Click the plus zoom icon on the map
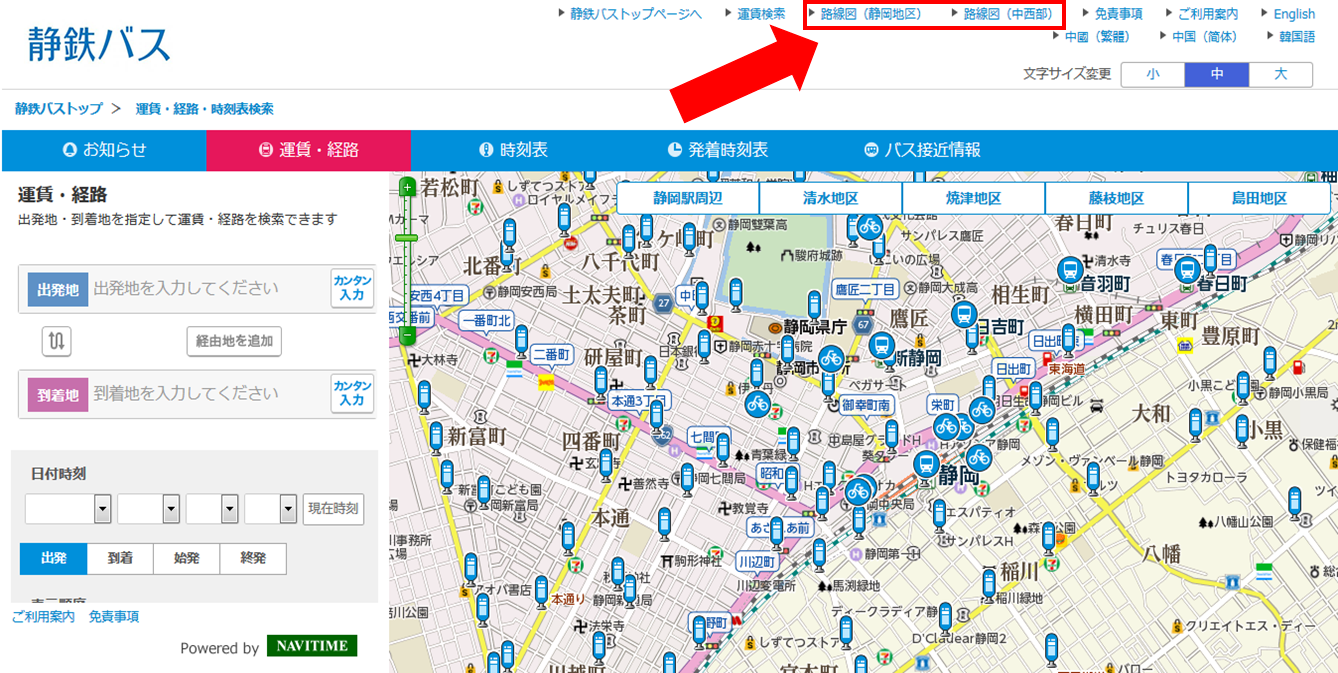The image size is (1338, 673). pyautogui.click(x=407, y=186)
